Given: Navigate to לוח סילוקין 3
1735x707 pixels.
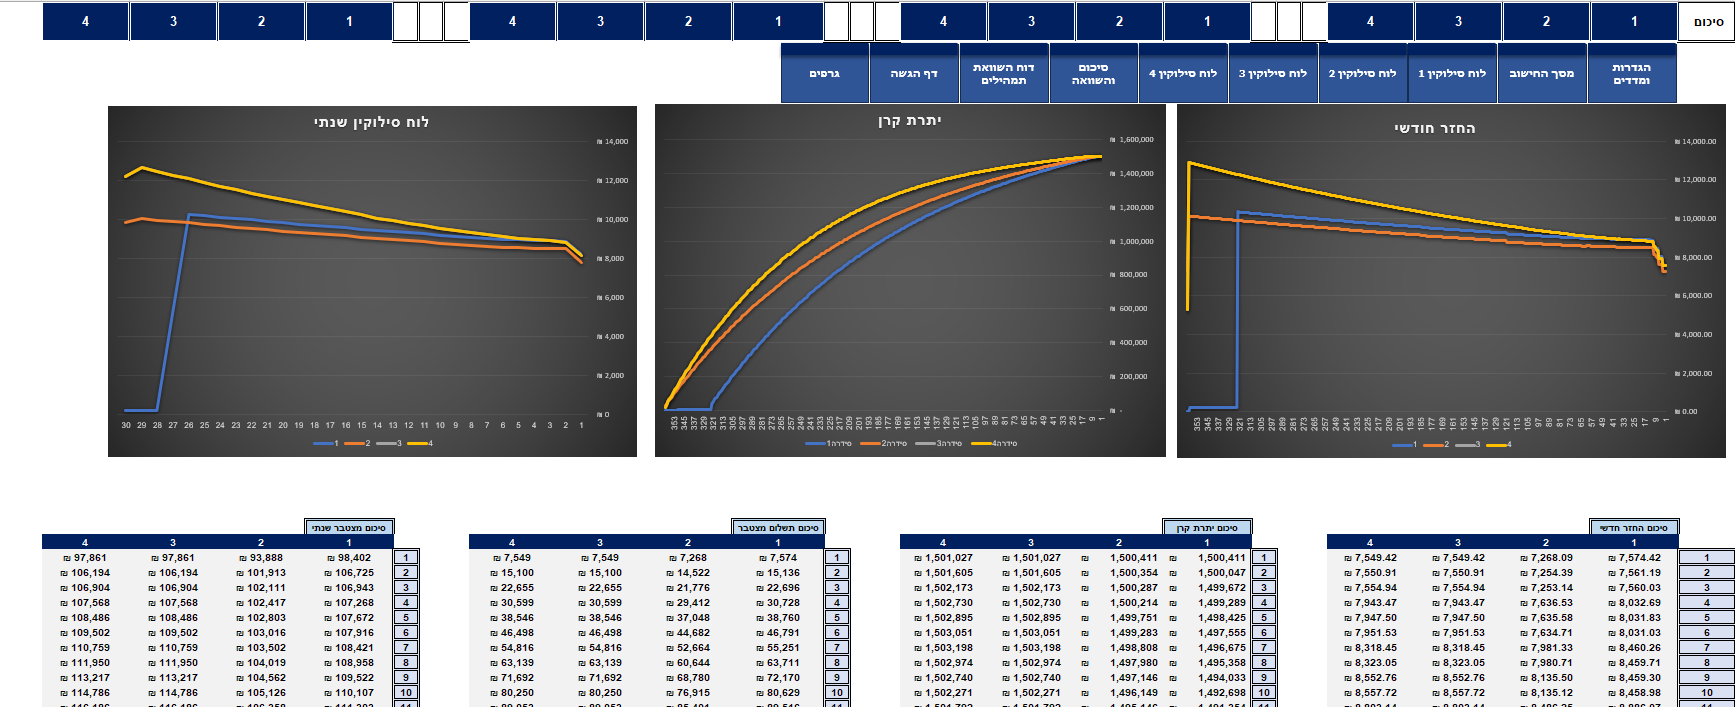Looking at the screenshot, I should (x=1272, y=74).
